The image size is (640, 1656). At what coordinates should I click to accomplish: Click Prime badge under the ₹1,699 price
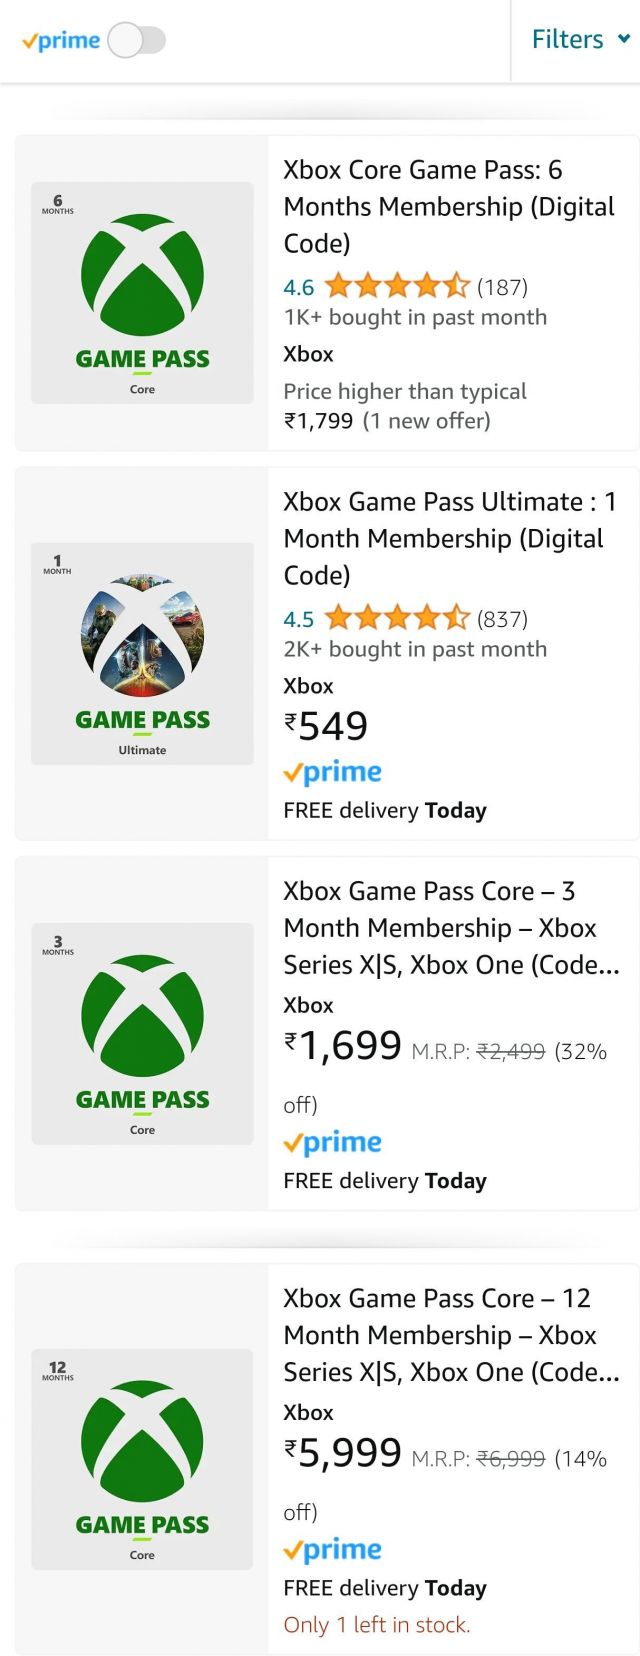332,1143
